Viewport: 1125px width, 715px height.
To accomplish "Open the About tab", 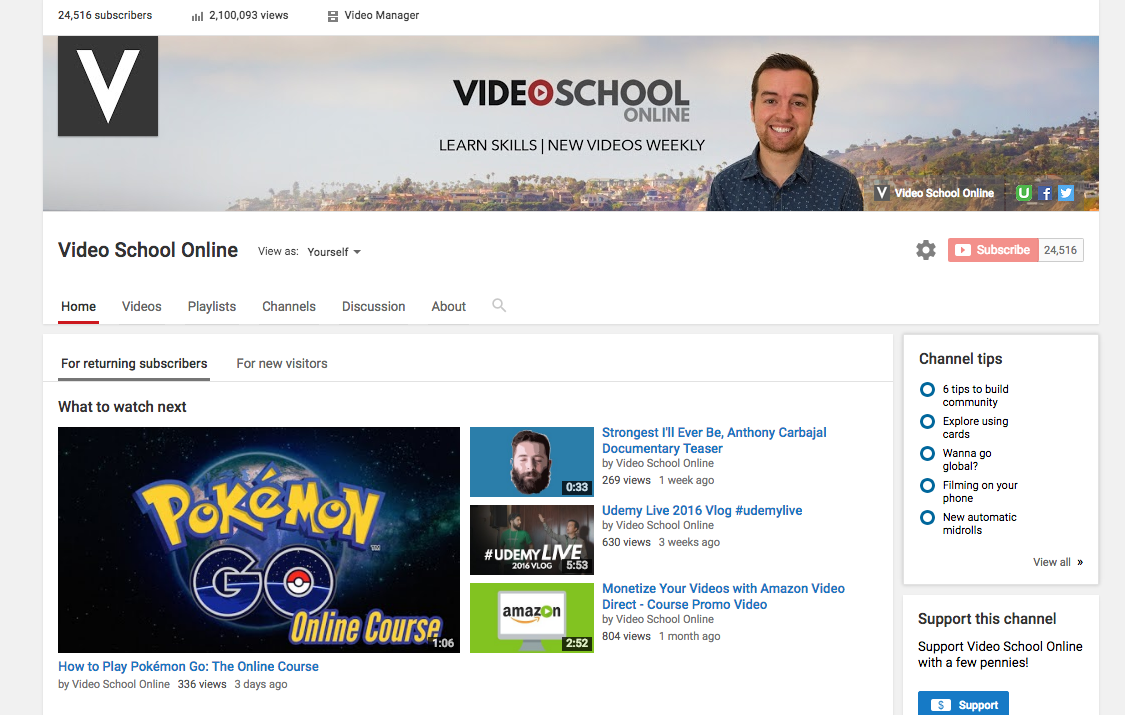I will click(448, 306).
